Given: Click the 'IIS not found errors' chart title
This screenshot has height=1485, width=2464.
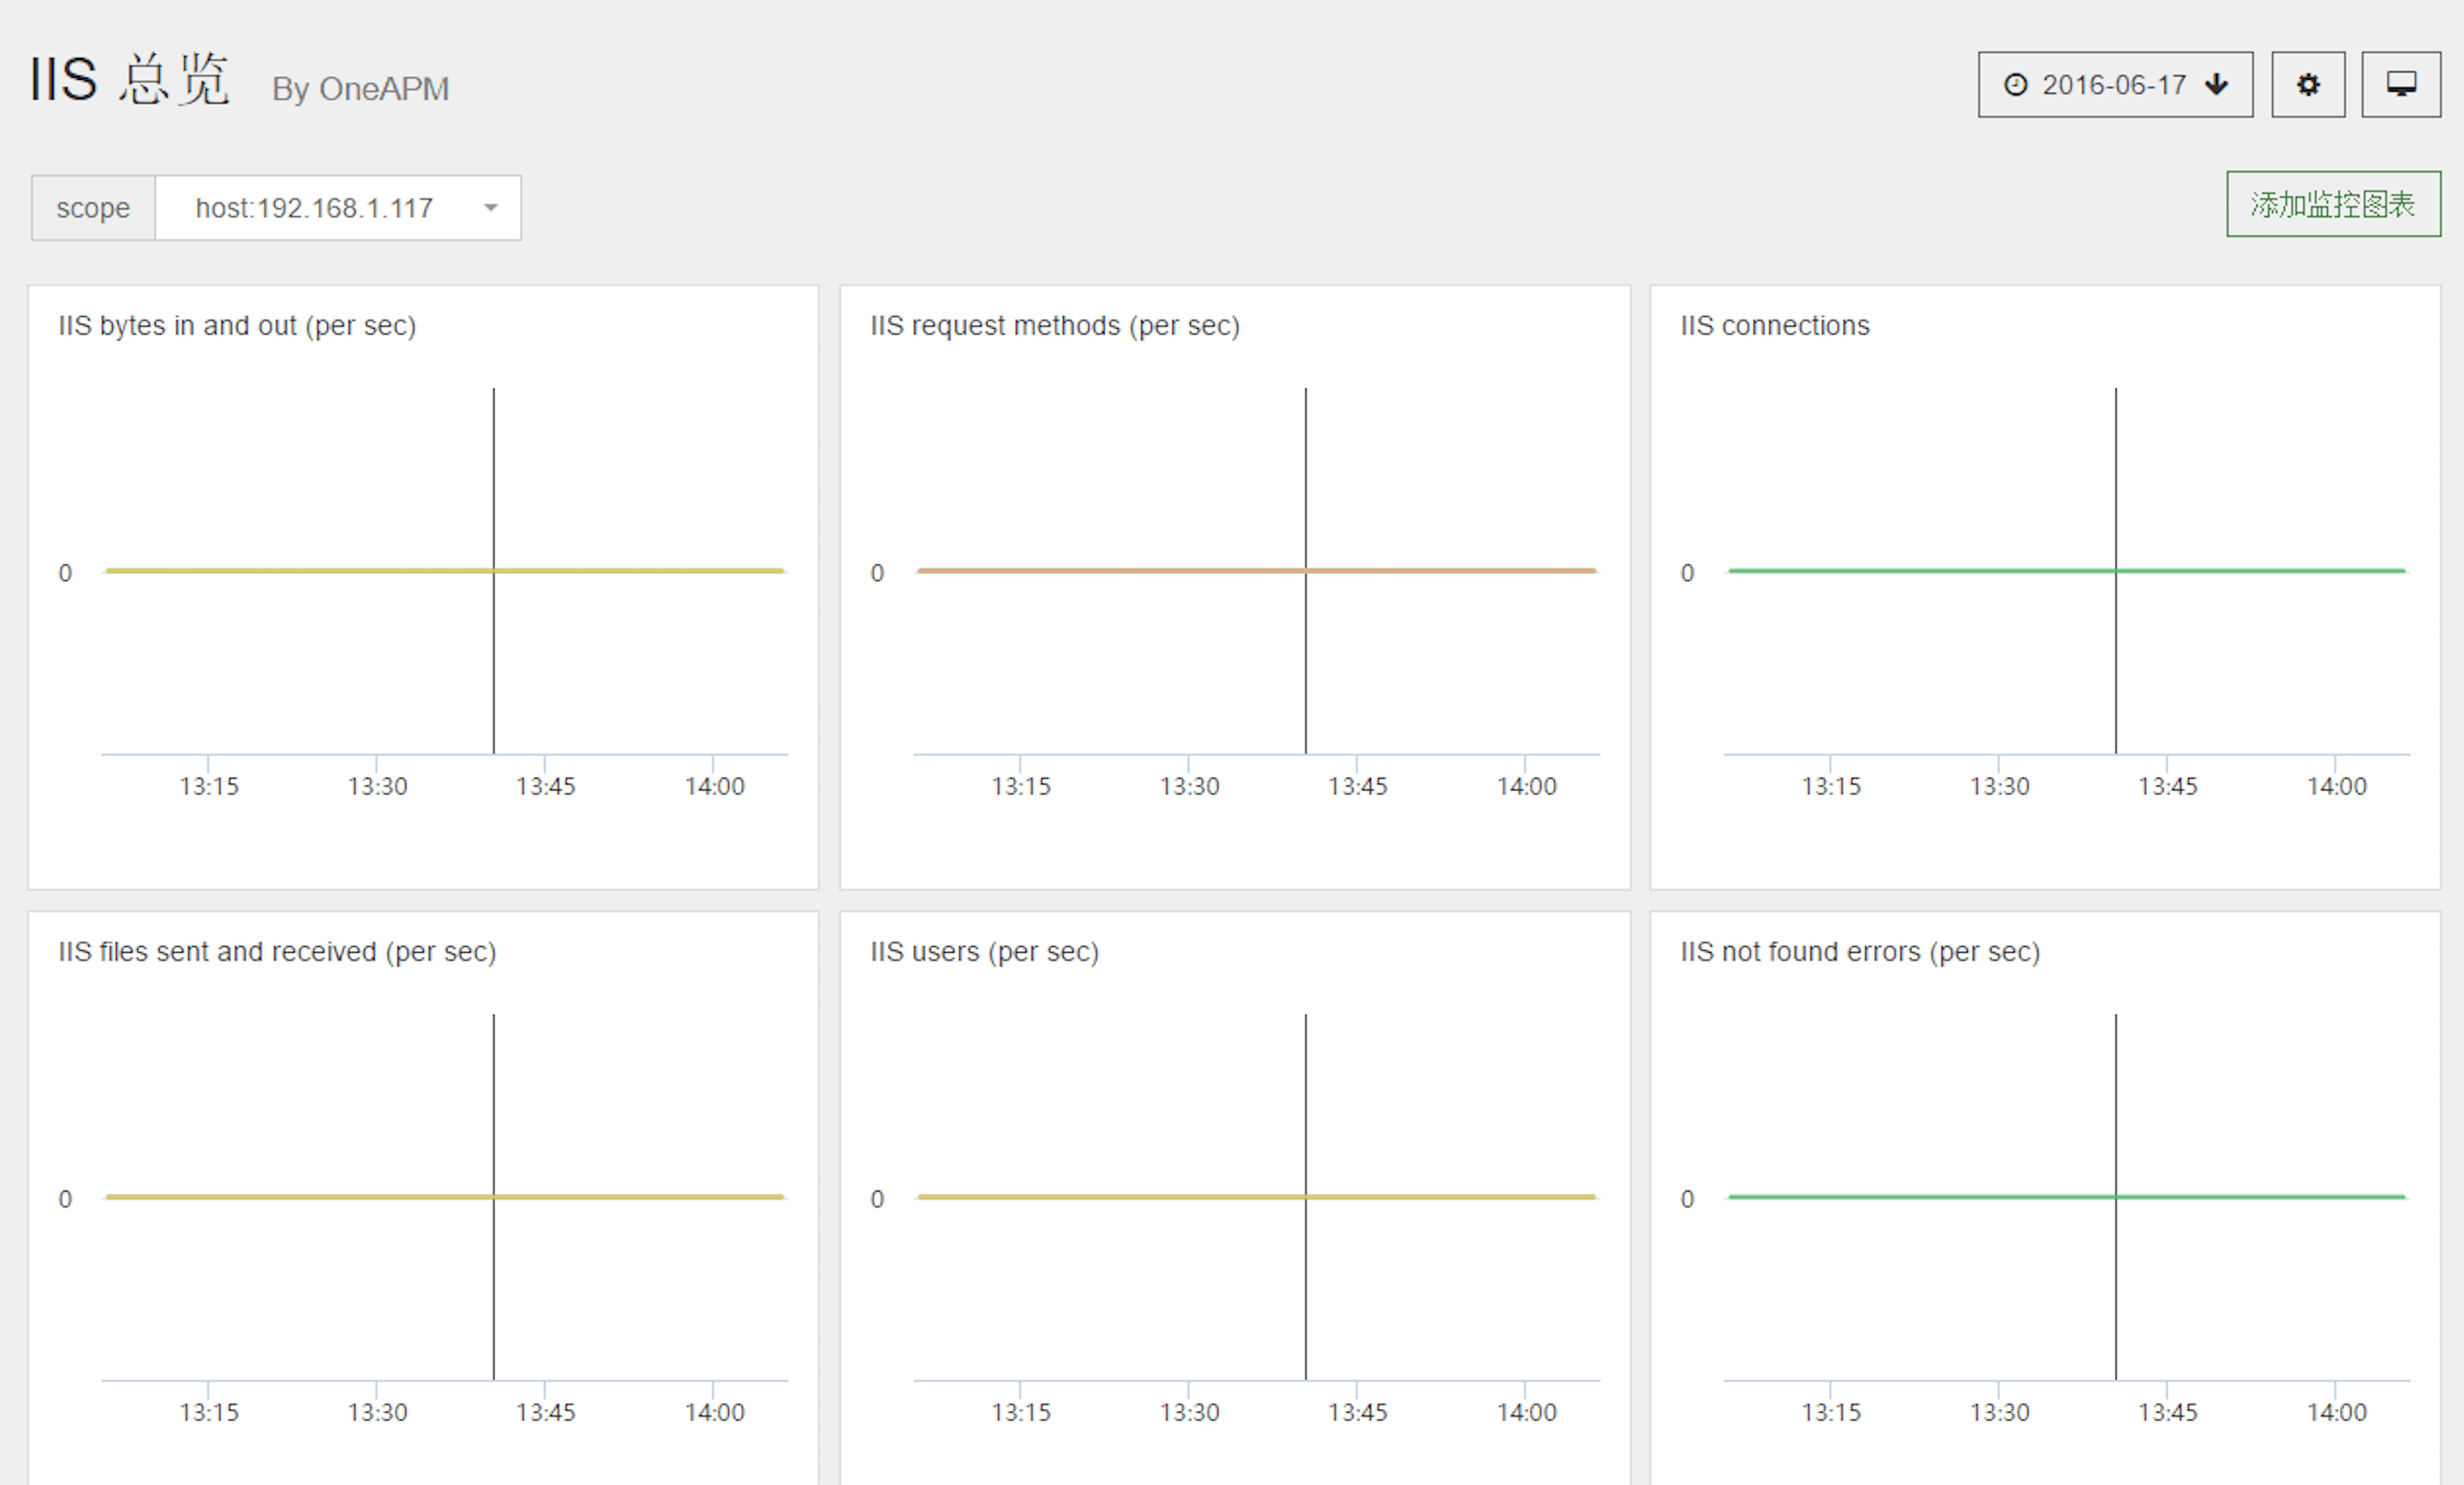Looking at the screenshot, I should (1859, 952).
